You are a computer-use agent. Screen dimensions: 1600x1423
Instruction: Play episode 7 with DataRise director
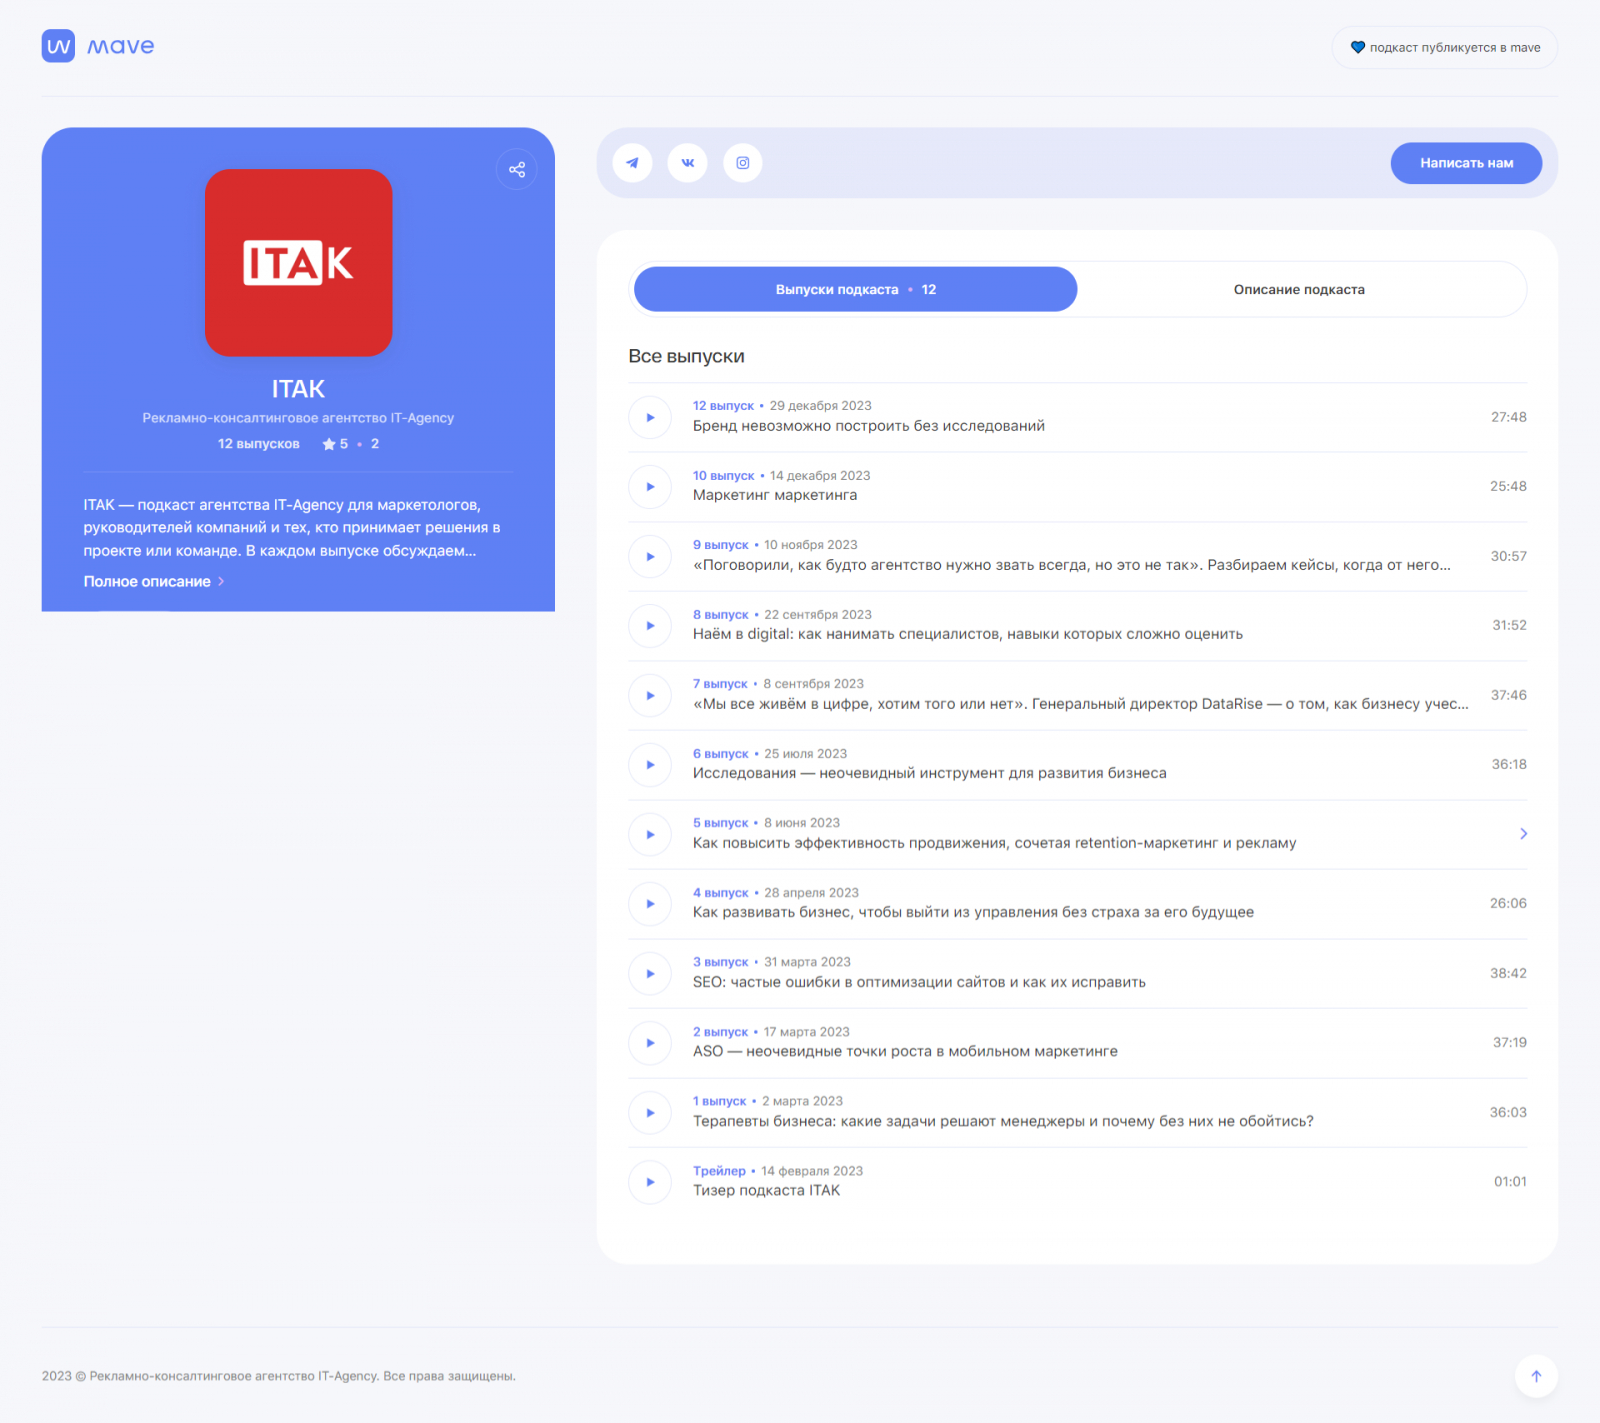[x=650, y=695]
